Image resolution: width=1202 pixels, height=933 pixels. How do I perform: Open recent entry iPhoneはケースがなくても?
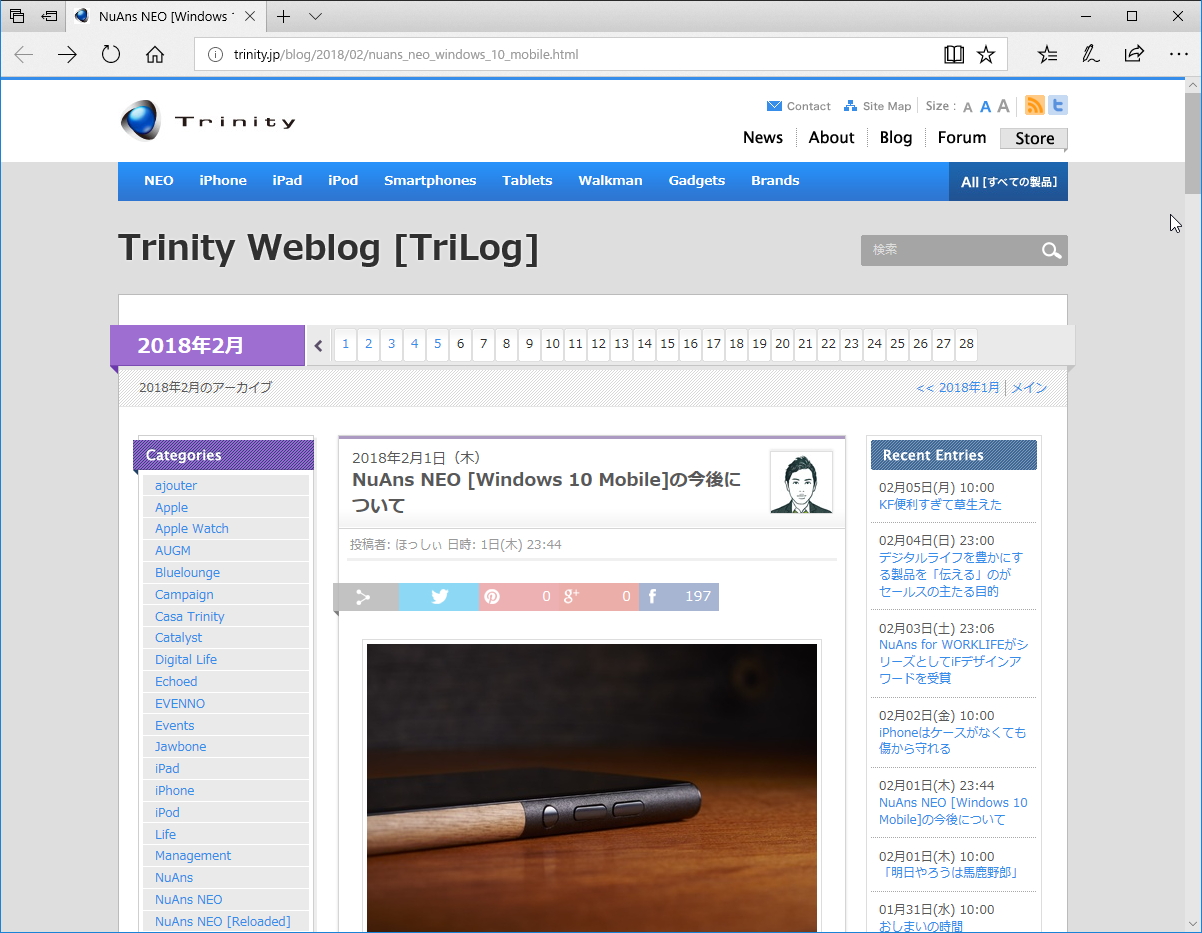pos(952,741)
